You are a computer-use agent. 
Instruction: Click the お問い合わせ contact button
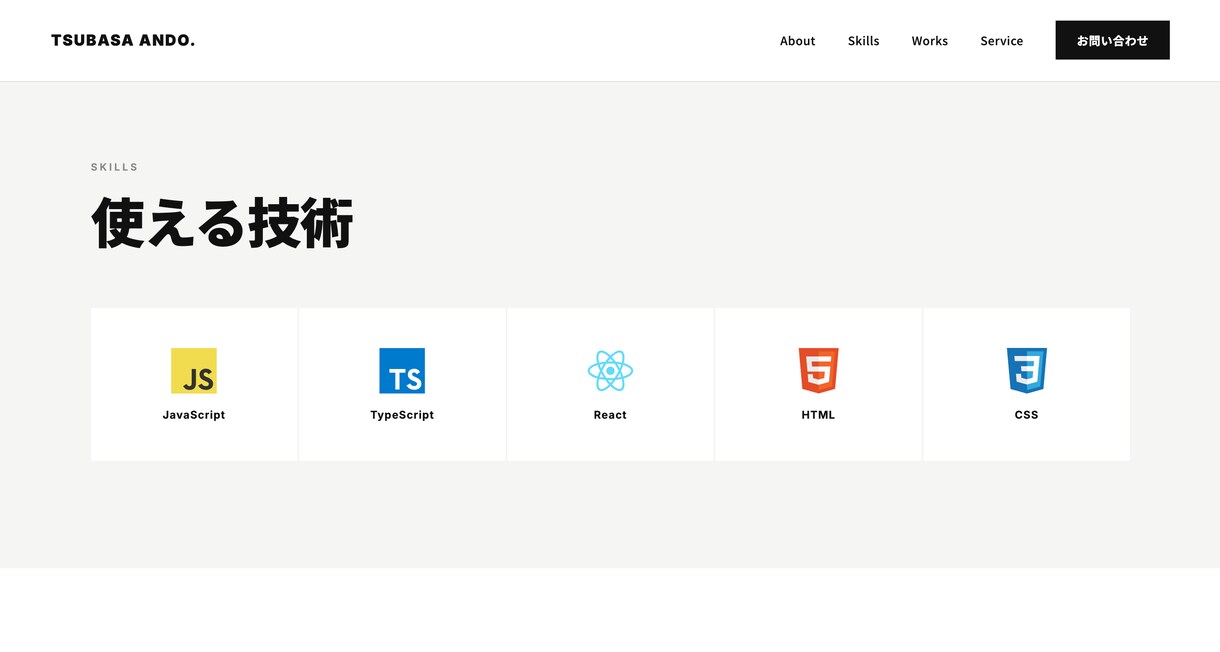(1112, 40)
